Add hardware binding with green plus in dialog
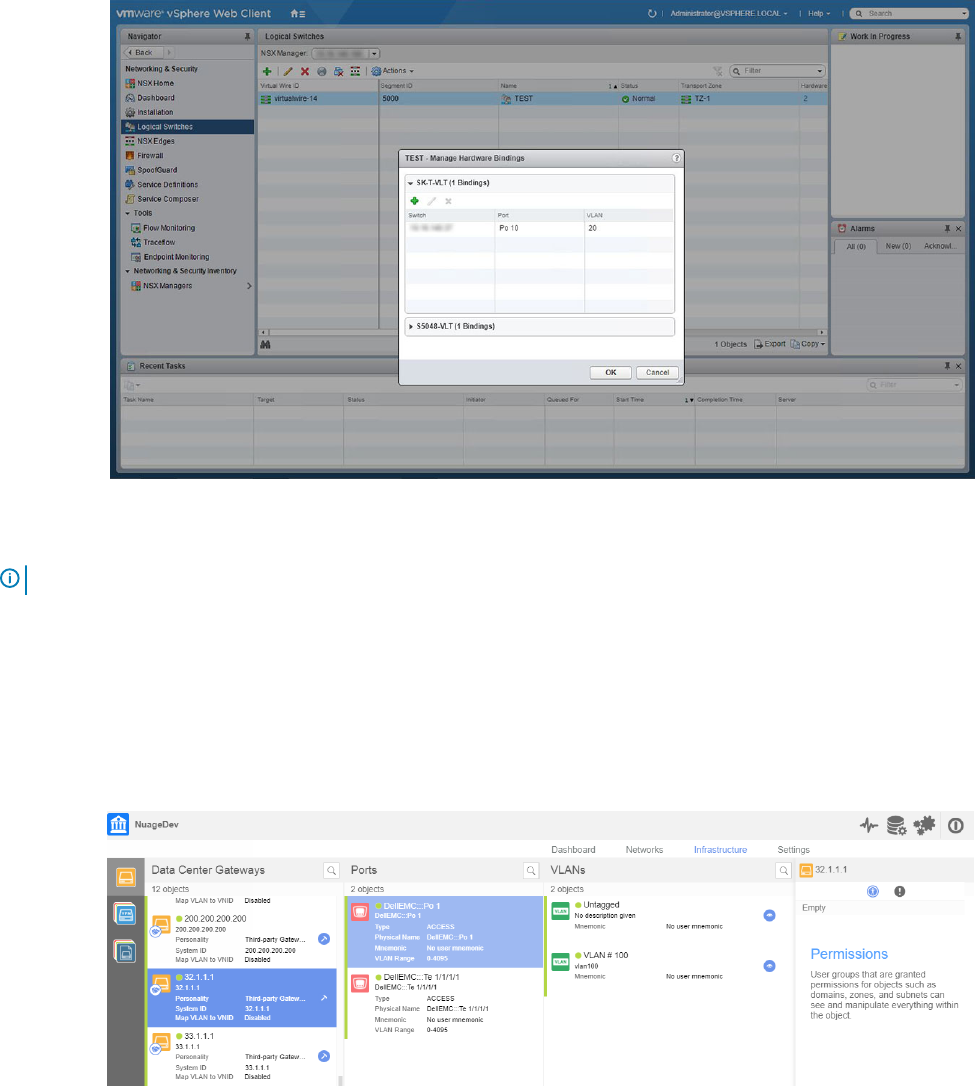This screenshot has width=975, height=1086. [414, 201]
